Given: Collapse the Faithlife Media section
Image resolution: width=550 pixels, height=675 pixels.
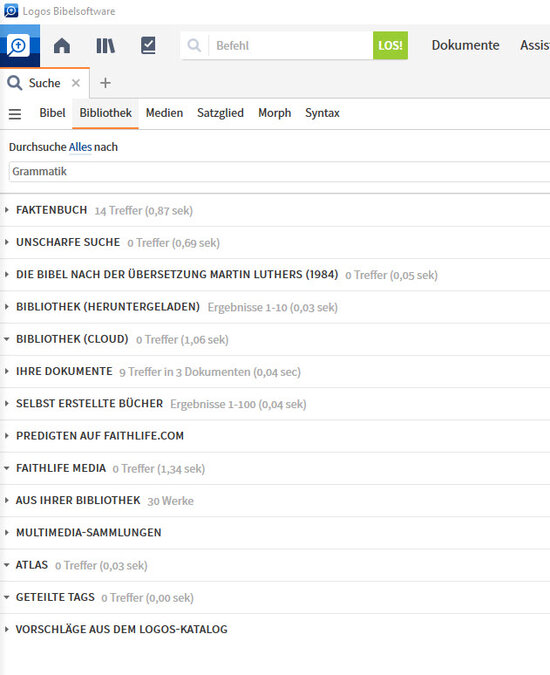Looking at the screenshot, I should click(6, 468).
